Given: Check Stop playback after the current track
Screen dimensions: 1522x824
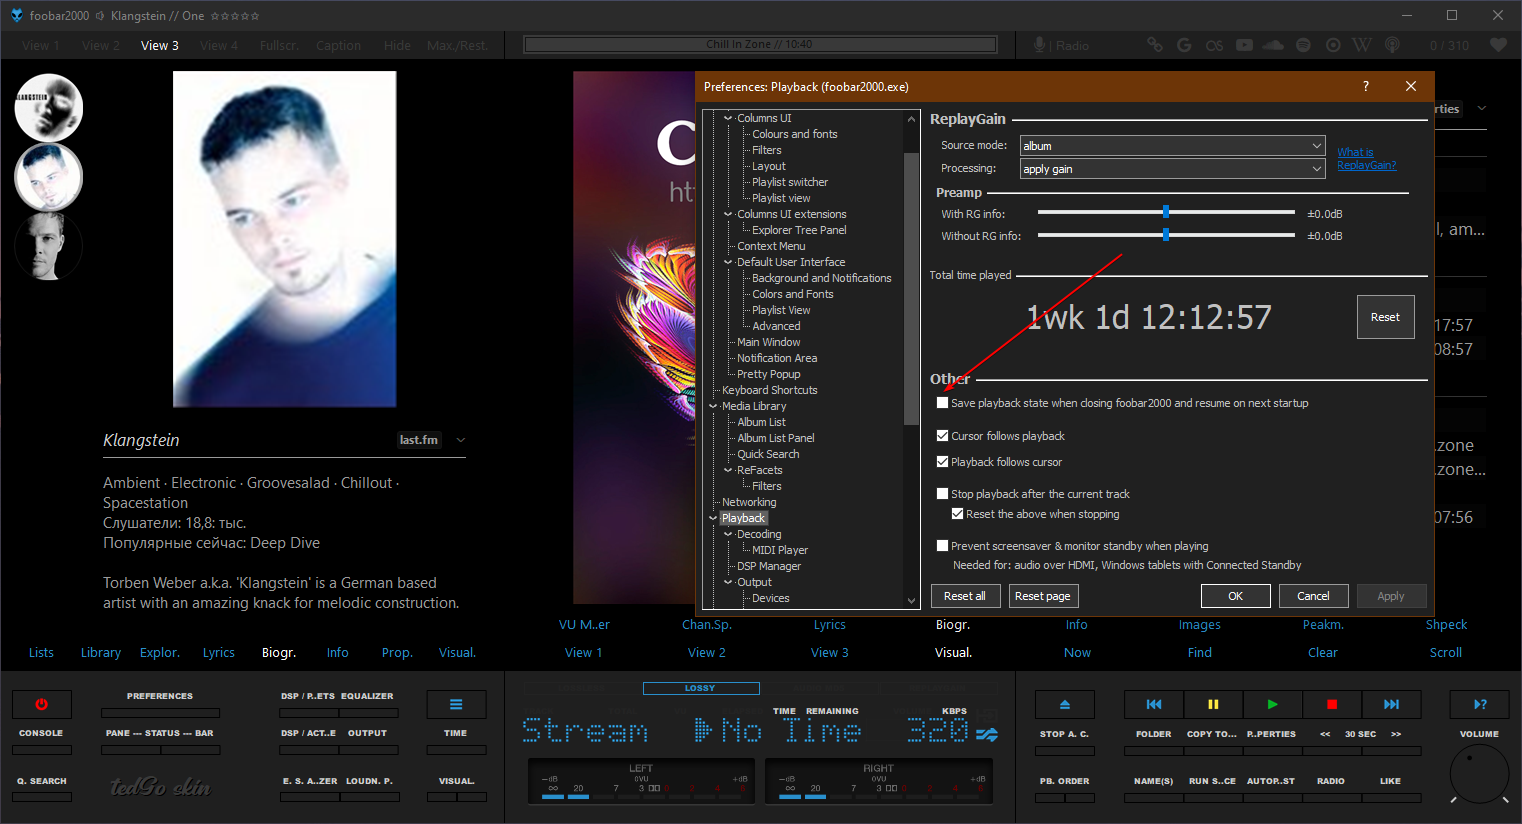Looking at the screenshot, I should point(942,494).
